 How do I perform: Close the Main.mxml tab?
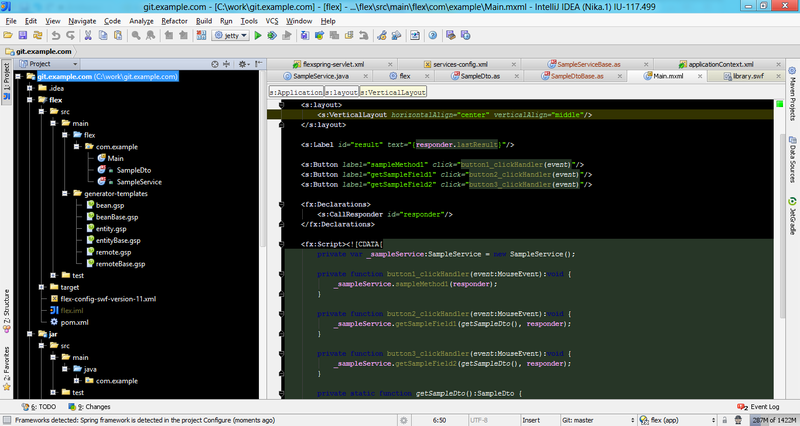700,76
